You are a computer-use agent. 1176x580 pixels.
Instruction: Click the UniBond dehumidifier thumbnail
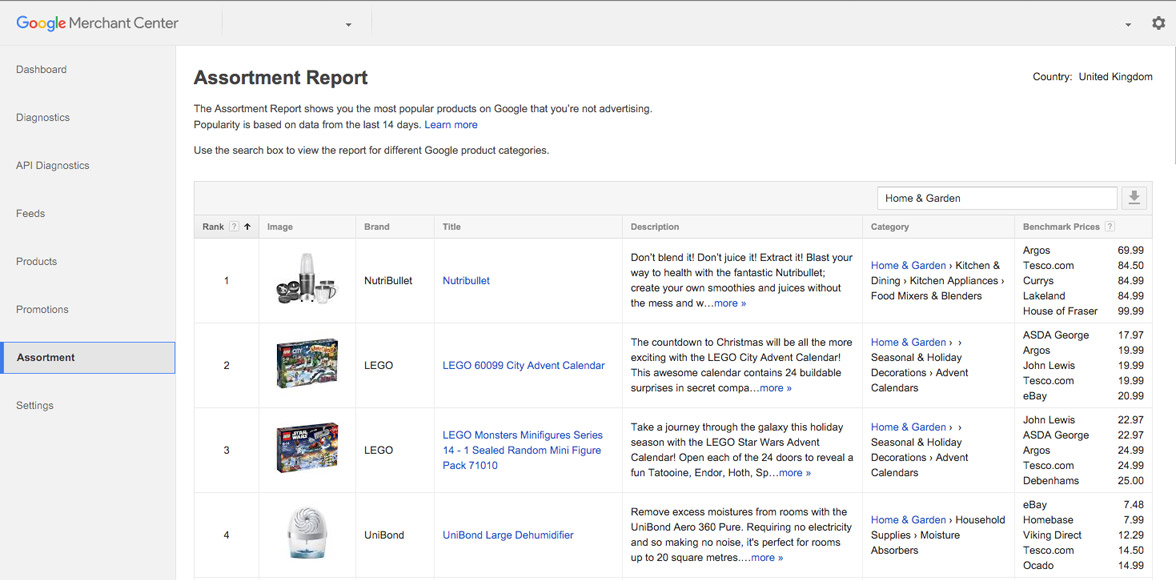point(308,534)
